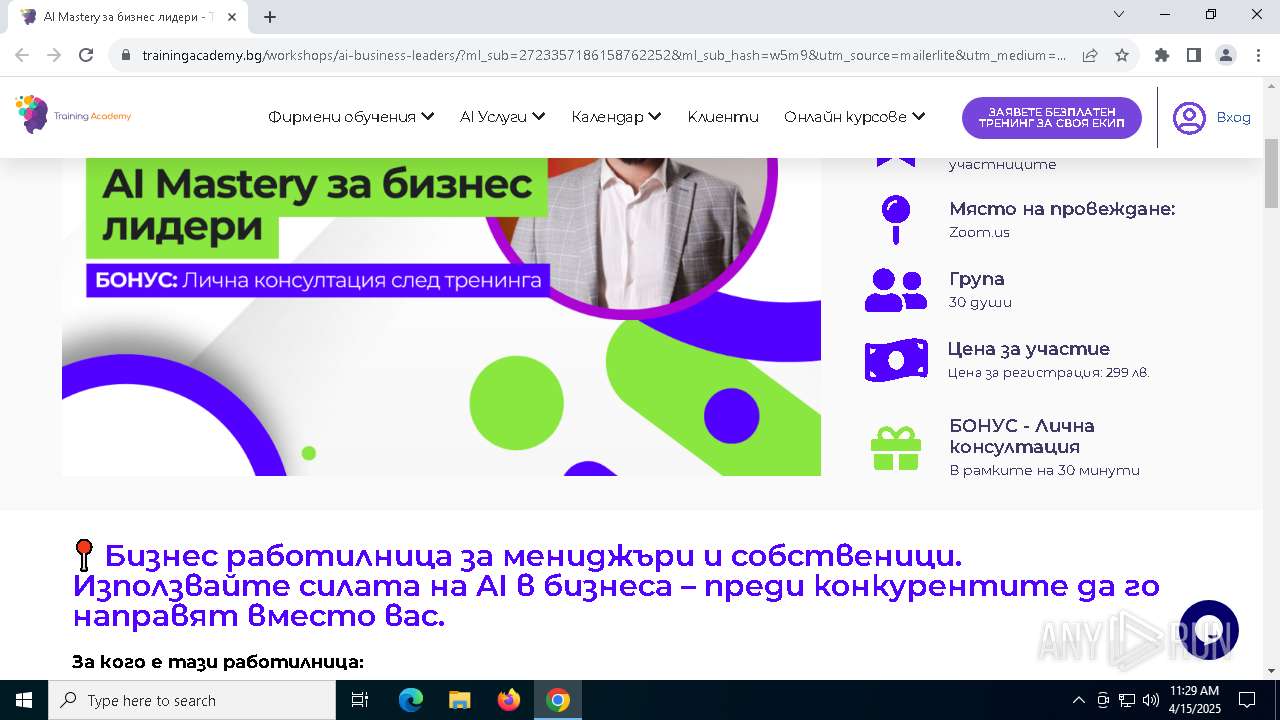Click the Type here to search box
Viewport: 1280px width, 720px height.
point(192,700)
